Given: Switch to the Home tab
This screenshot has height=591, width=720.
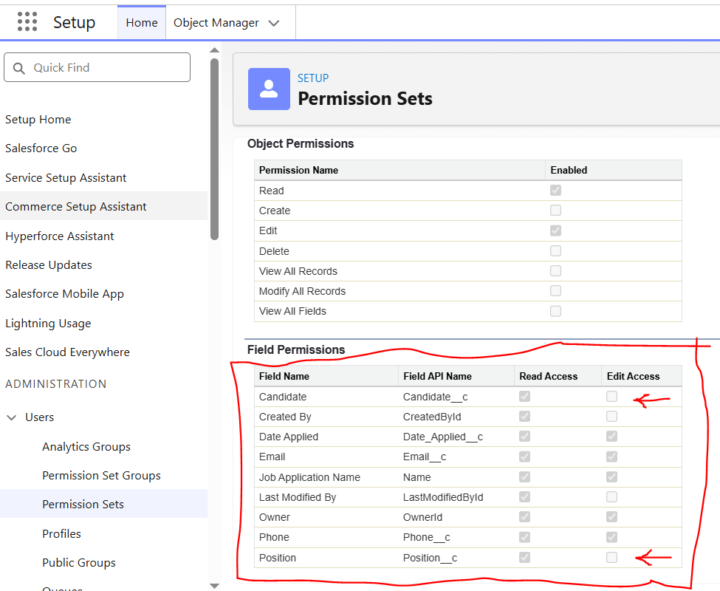Looking at the screenshot, I should tap(141, 23).
